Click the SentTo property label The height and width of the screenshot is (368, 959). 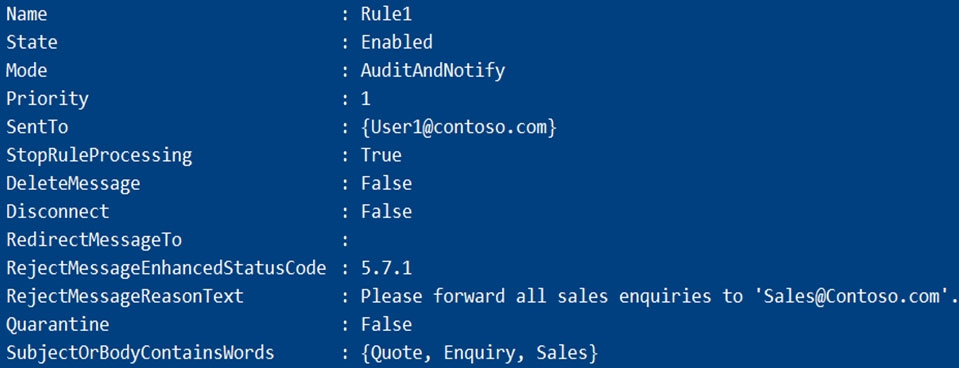pos(37,127)
